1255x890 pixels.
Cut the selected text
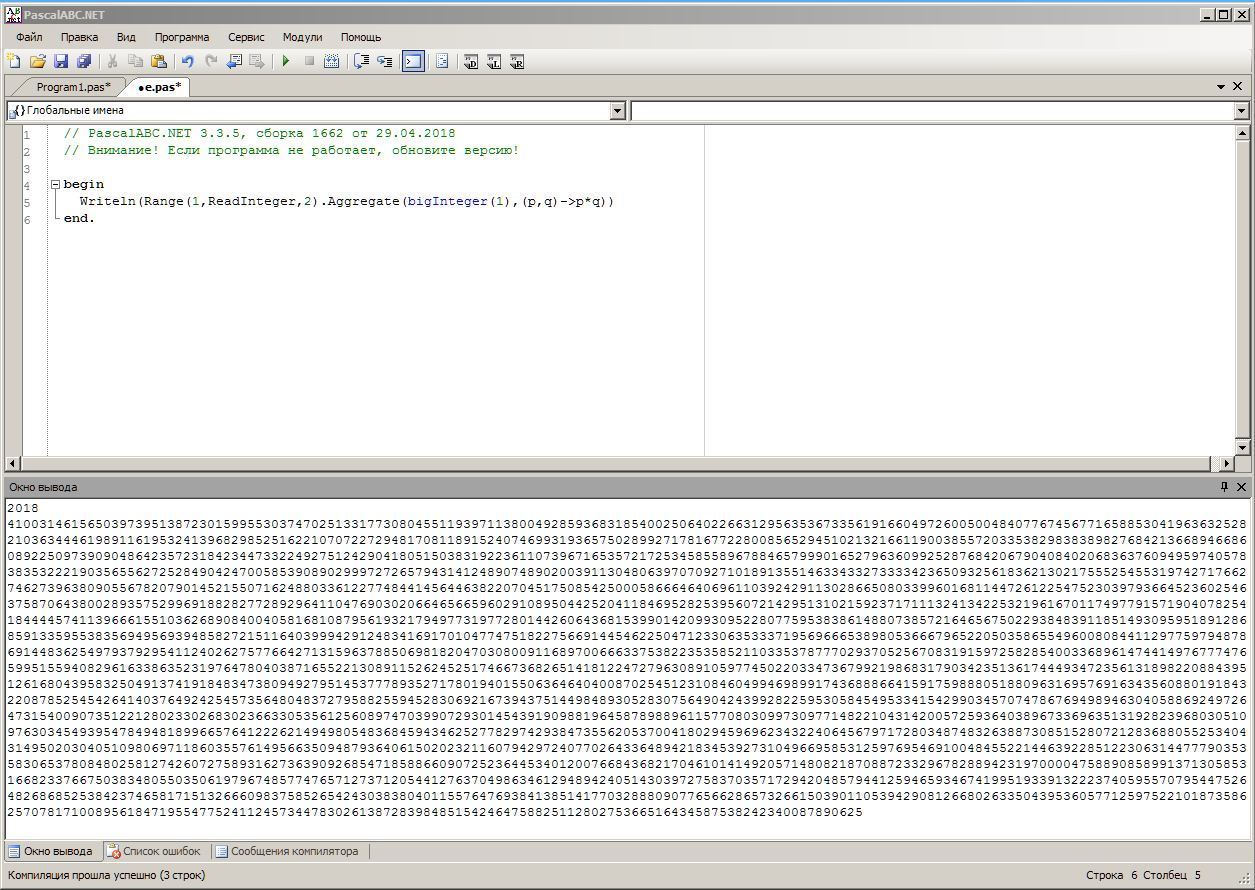113,62
